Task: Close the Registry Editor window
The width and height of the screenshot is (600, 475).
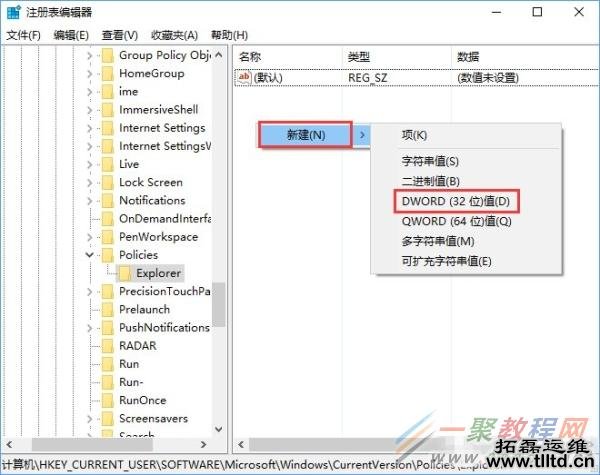Action: click(579, 12)
